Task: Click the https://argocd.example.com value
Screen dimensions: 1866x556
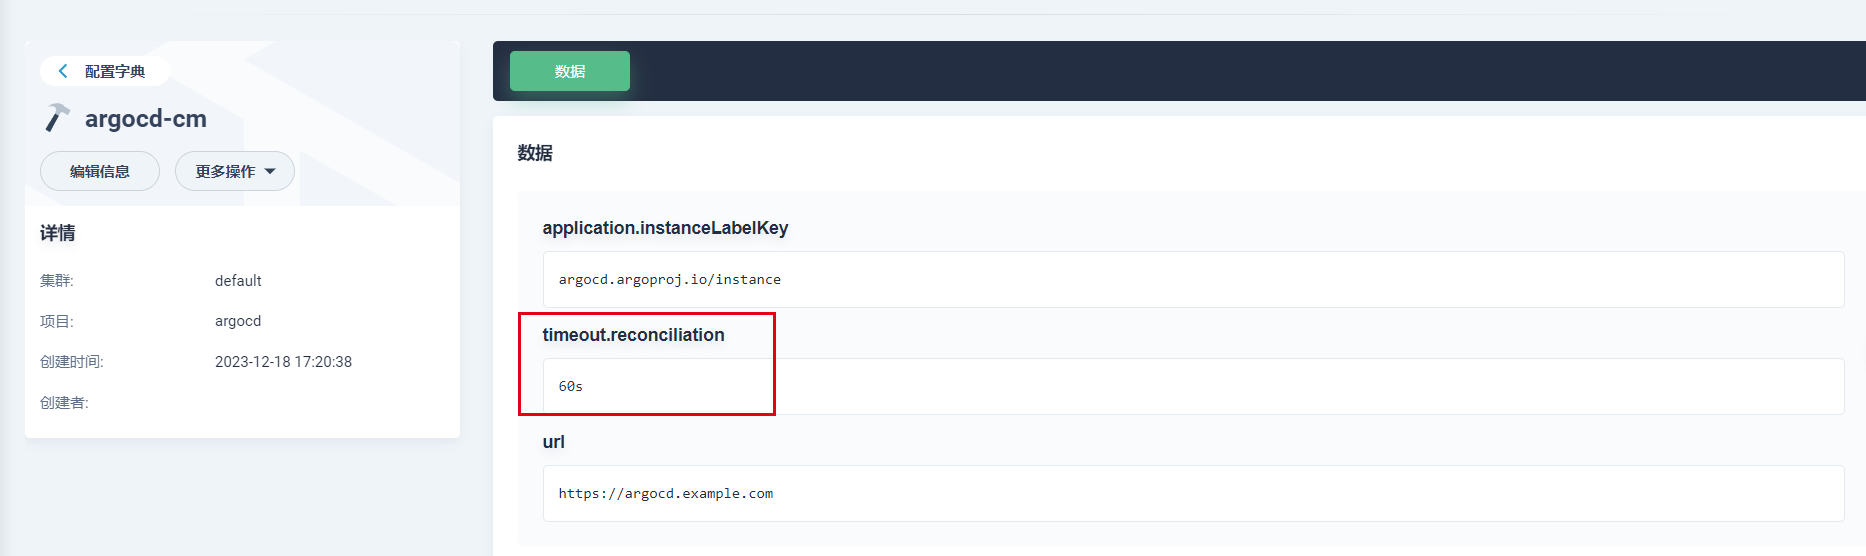Action: click(665, 493)
